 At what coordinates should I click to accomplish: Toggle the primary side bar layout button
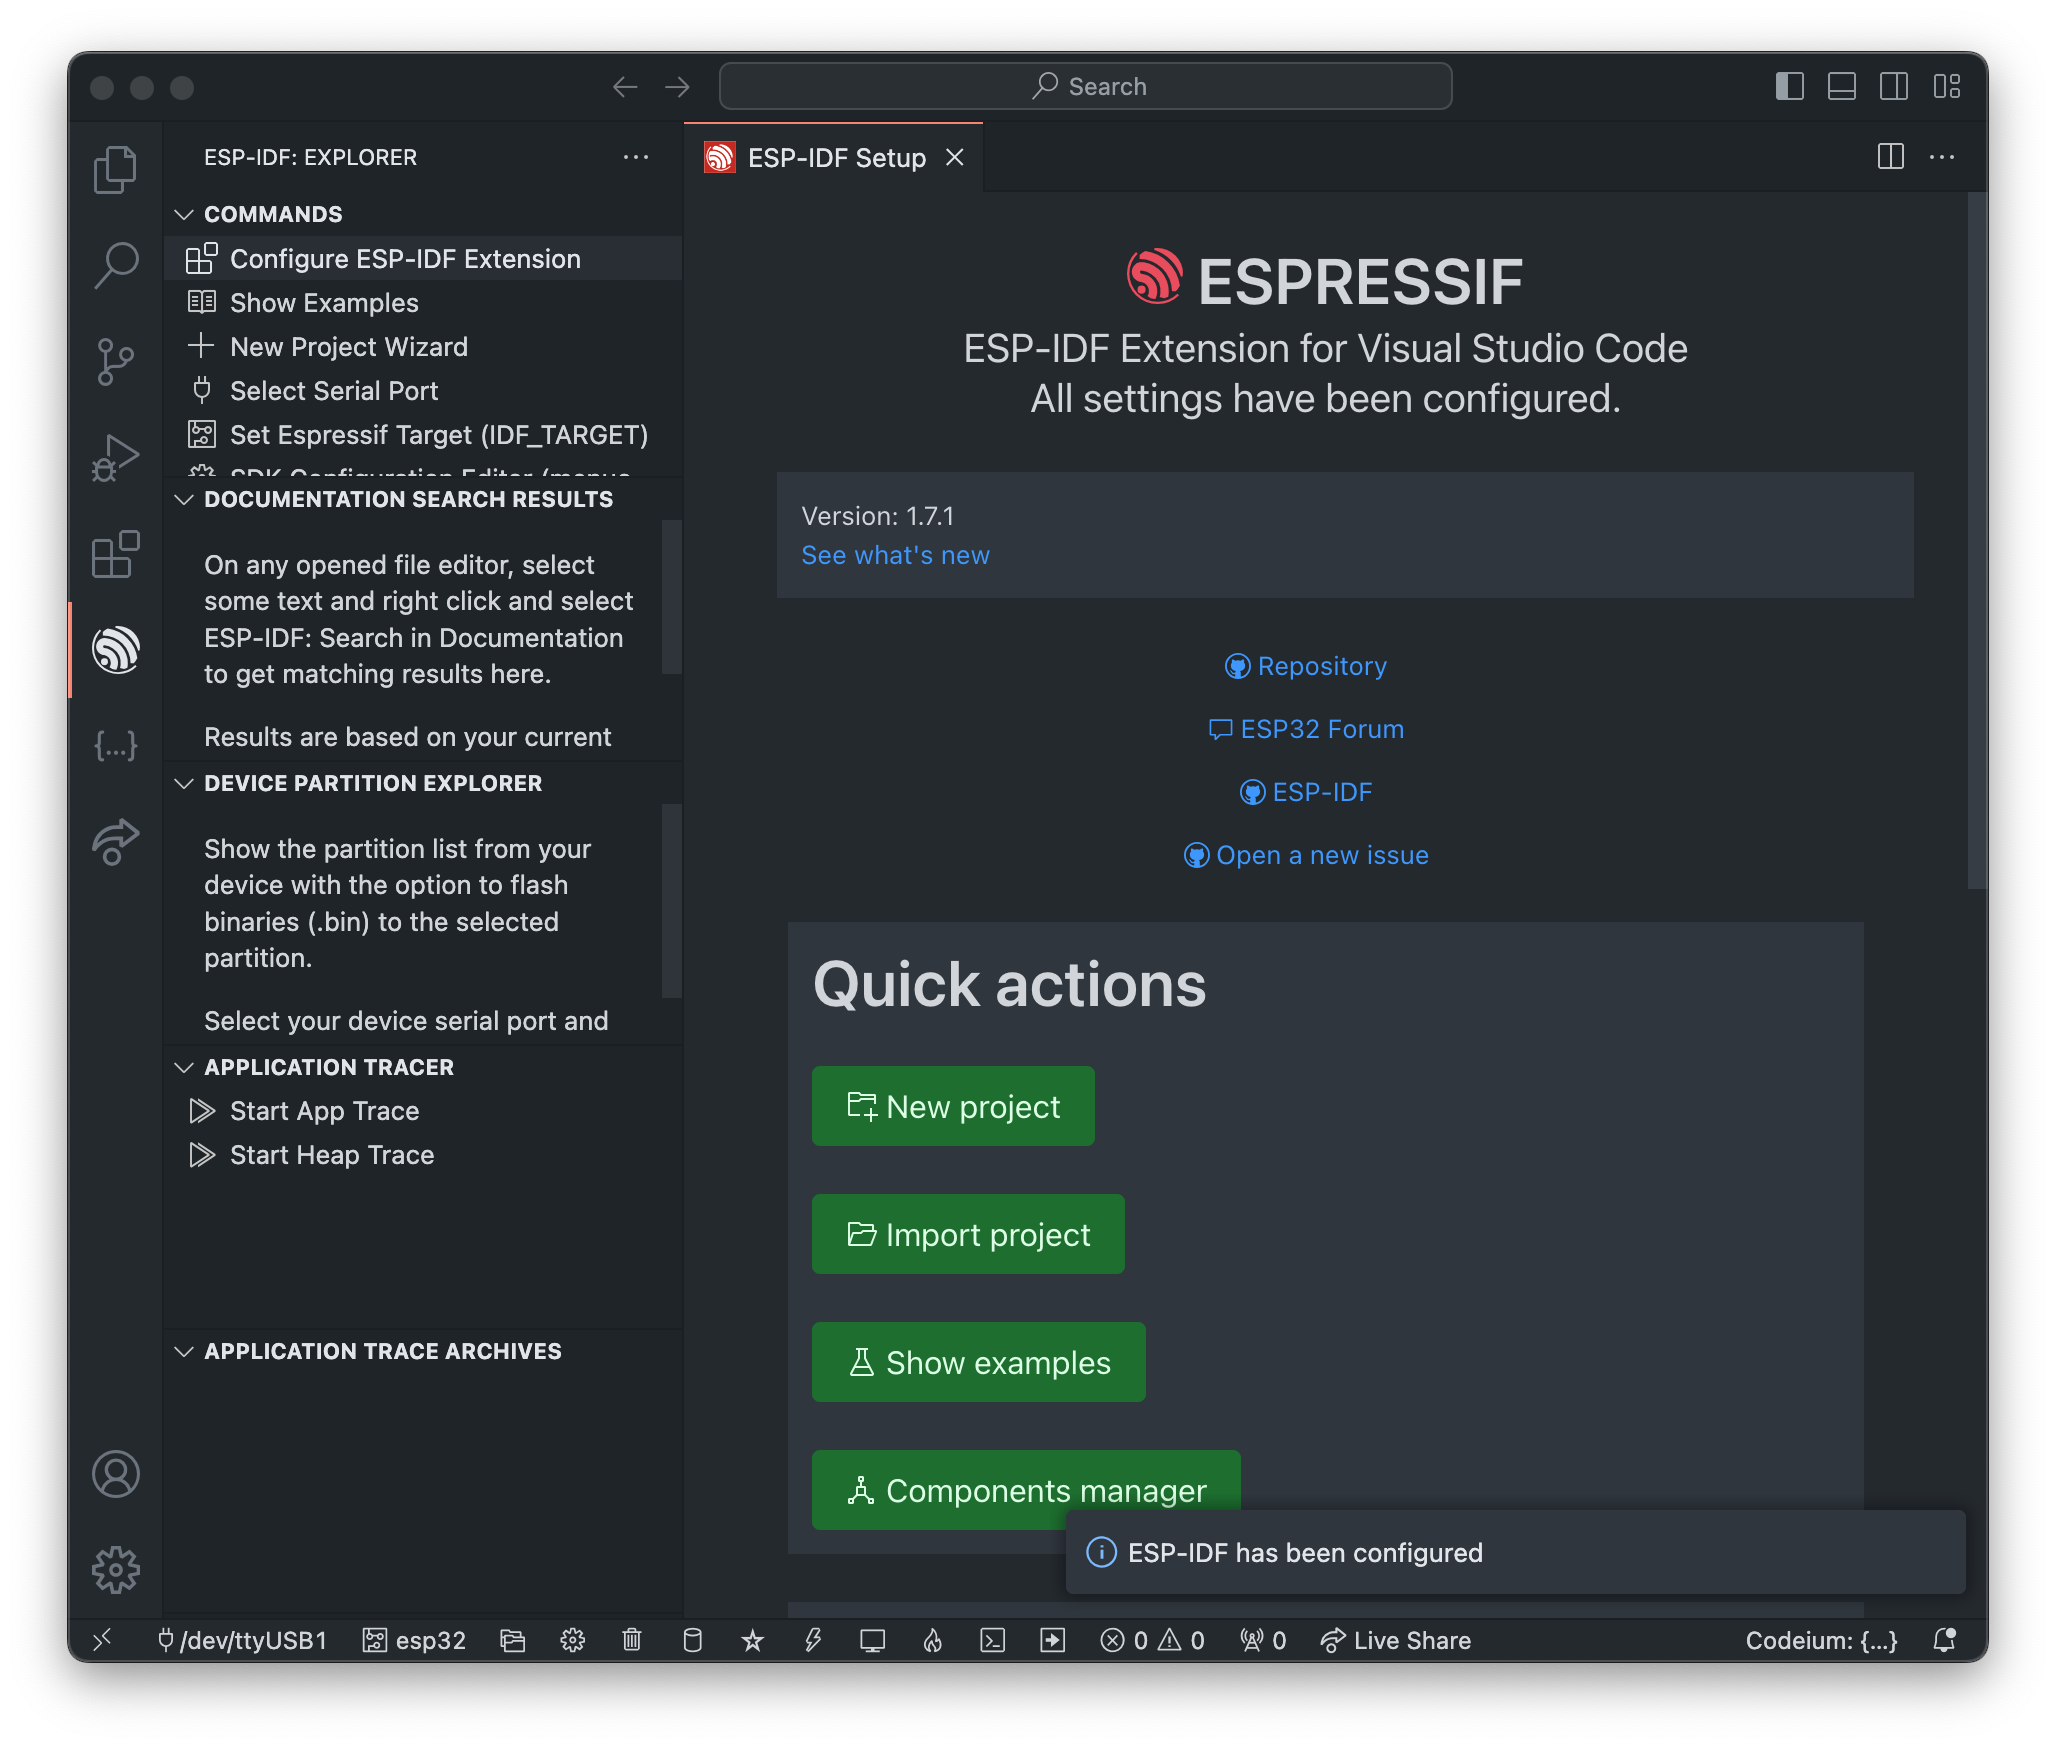click(x=1790, y=86)
